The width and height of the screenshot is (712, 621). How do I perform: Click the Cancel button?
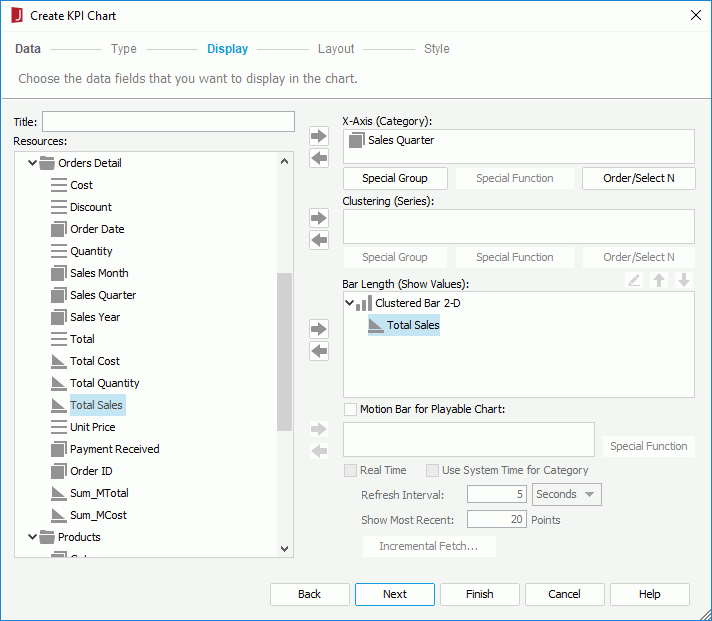point(564,594)
